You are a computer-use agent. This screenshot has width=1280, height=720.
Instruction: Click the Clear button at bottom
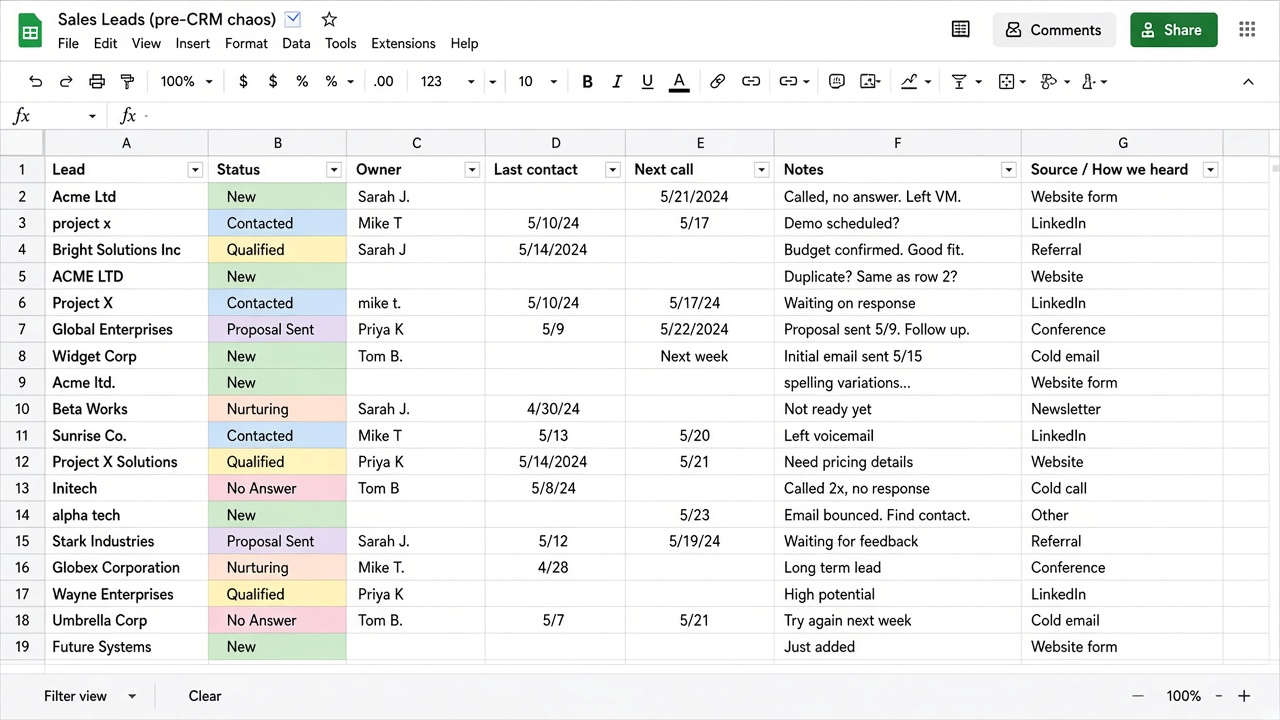click(205, 696)
